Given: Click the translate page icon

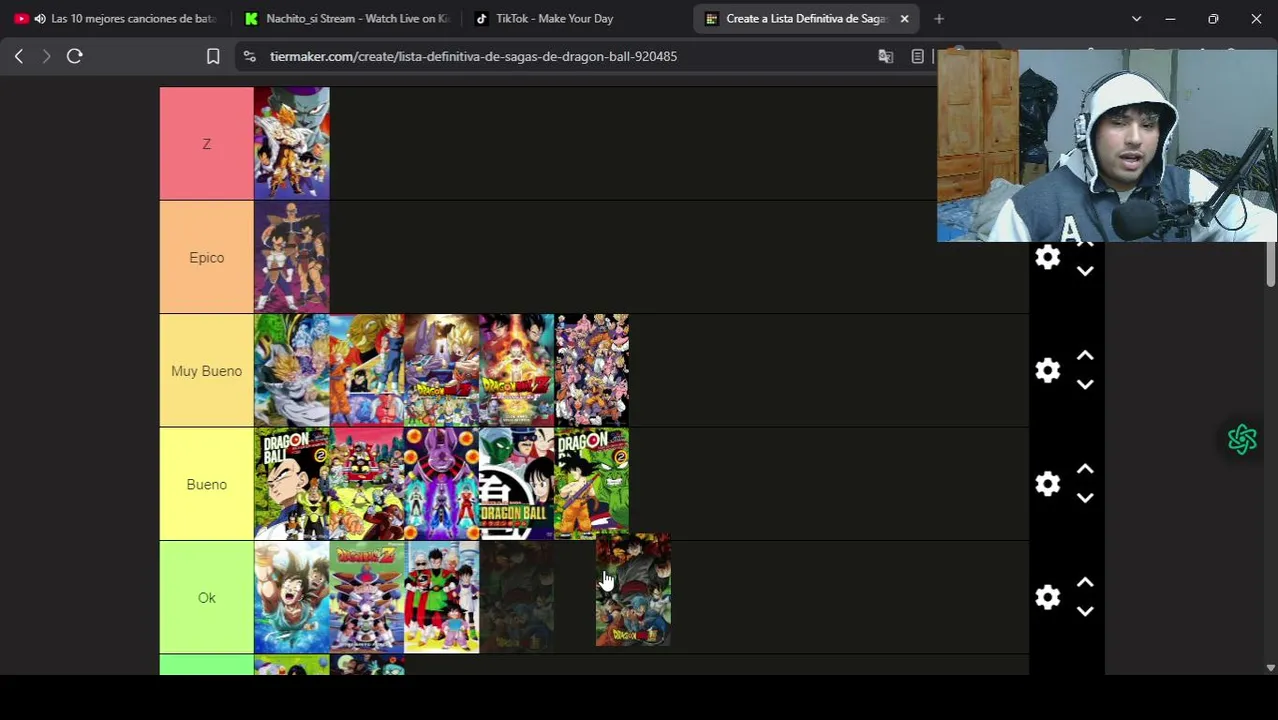Looking at the screenshot, I should [885, 57].
